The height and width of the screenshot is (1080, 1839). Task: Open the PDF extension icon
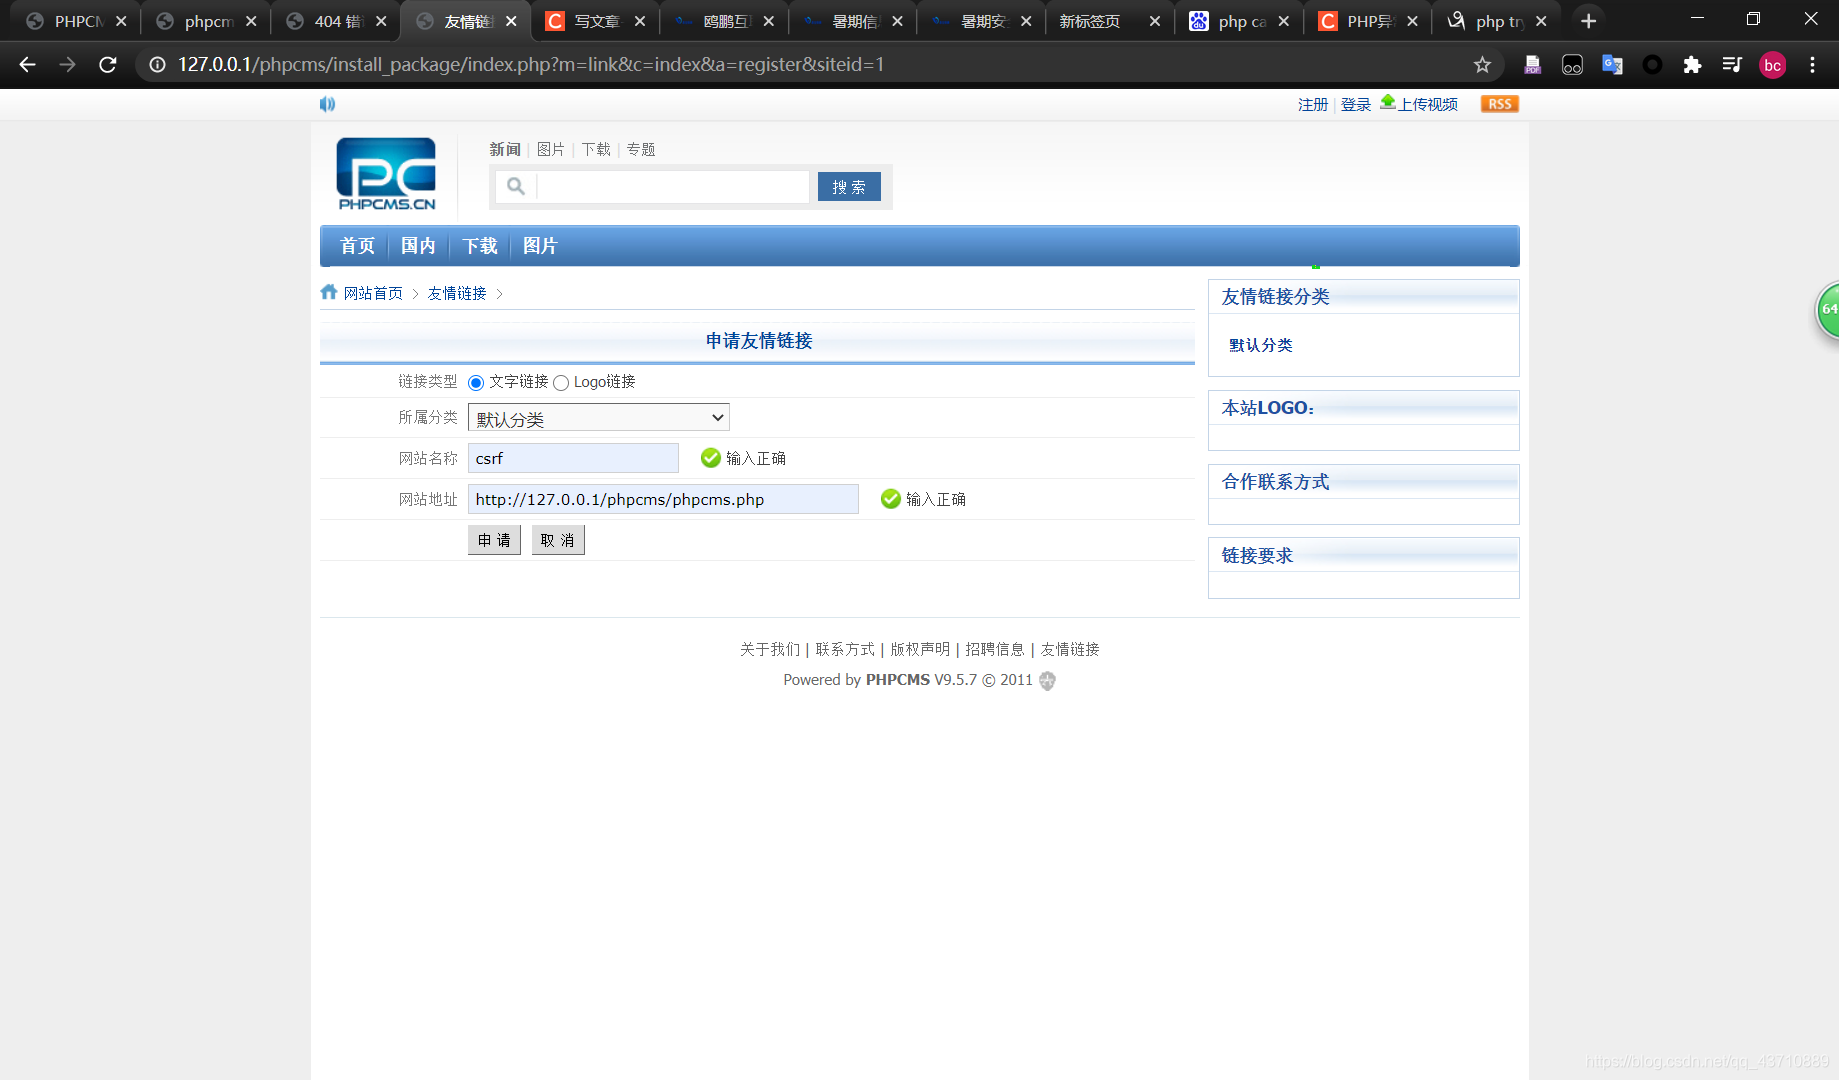pos(1532,65)
